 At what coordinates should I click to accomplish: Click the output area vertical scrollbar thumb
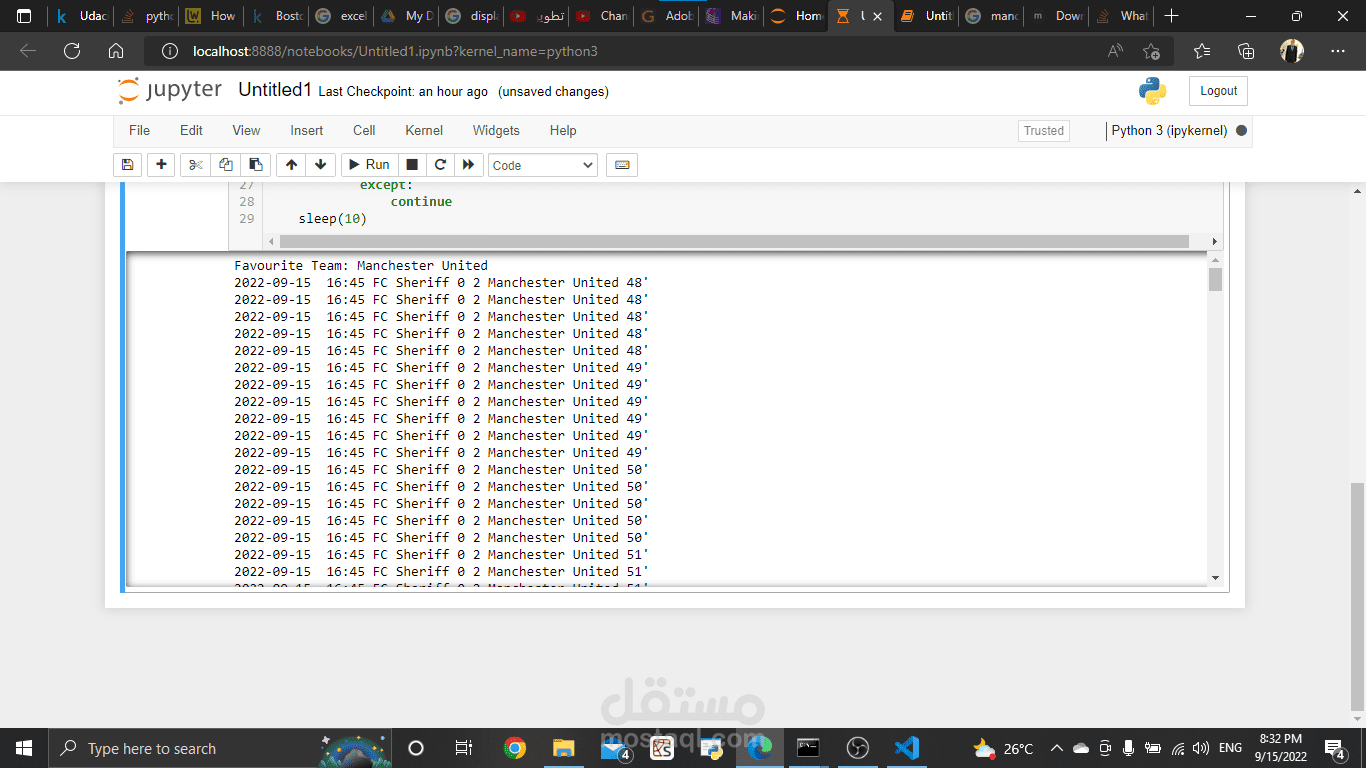point(1215,279)
